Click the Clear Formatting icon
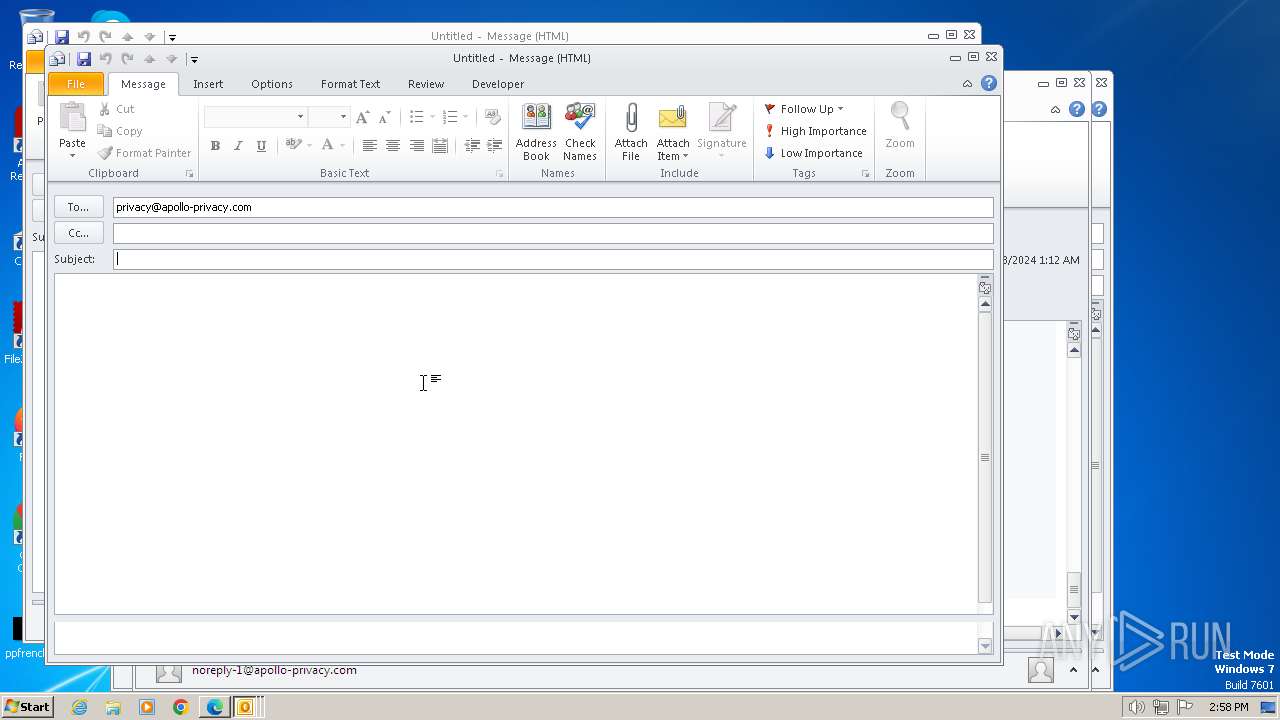This screenshot has width=1280, height=720. (492, 117)
